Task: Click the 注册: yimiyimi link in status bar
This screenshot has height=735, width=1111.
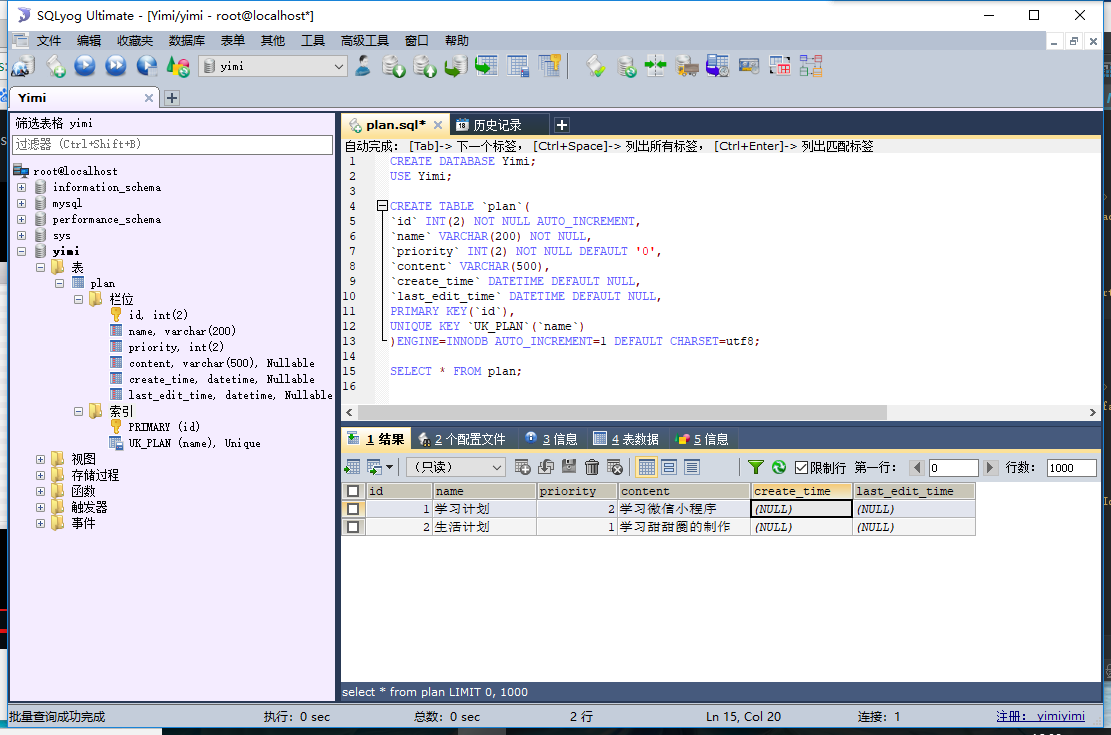Action: click(x=1040, y=717)
